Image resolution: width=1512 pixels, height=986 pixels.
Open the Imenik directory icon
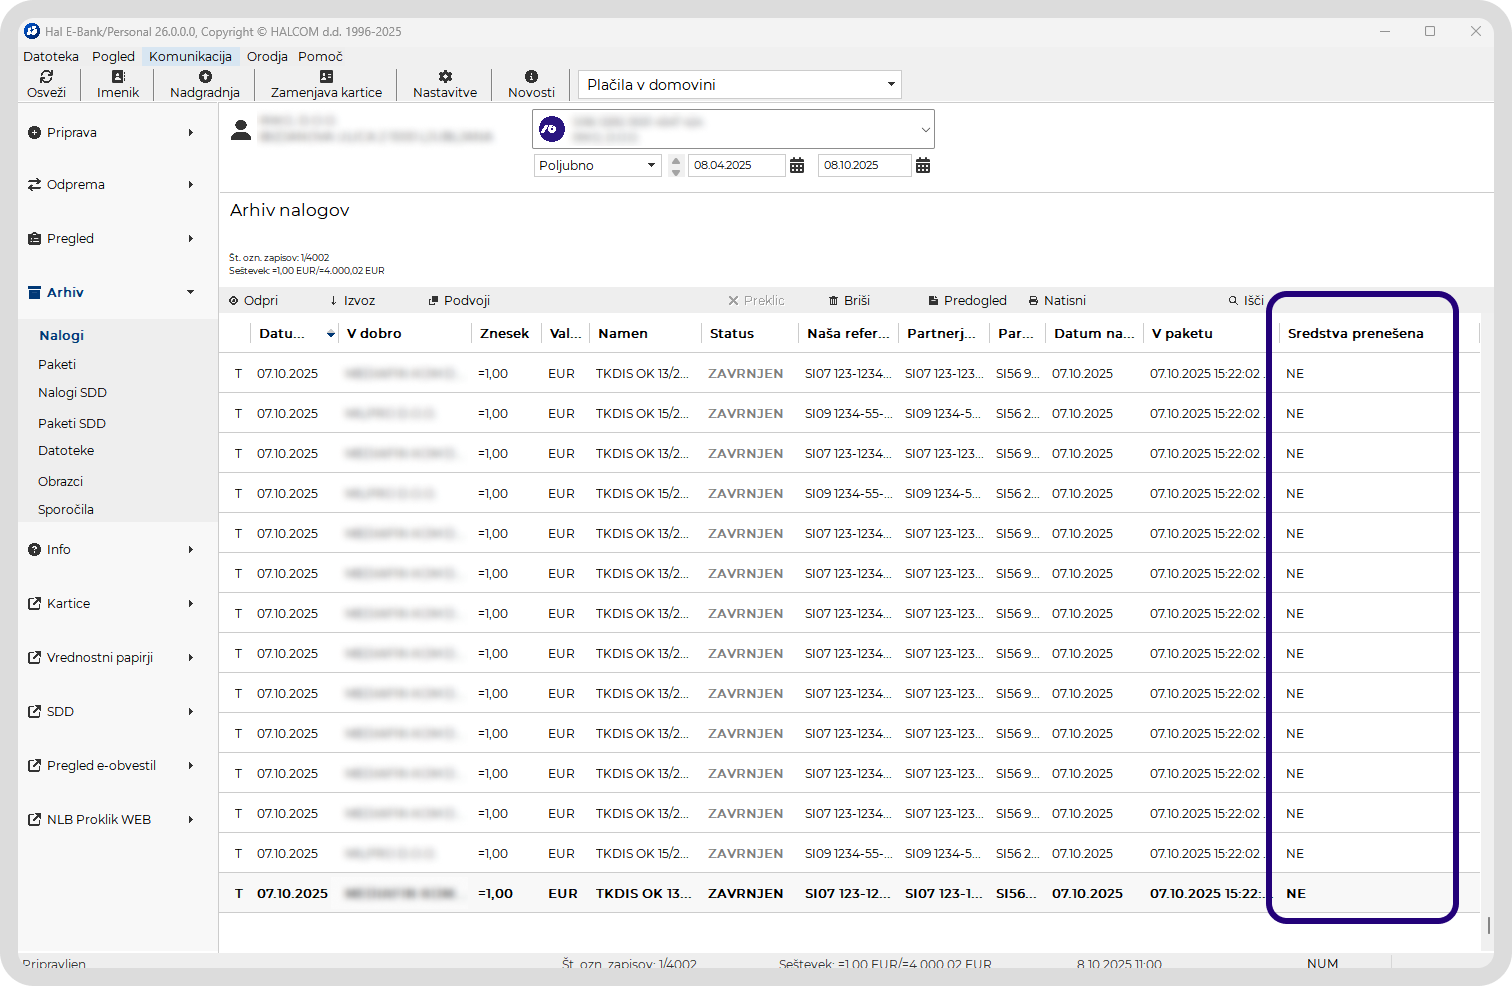point(118,77)
